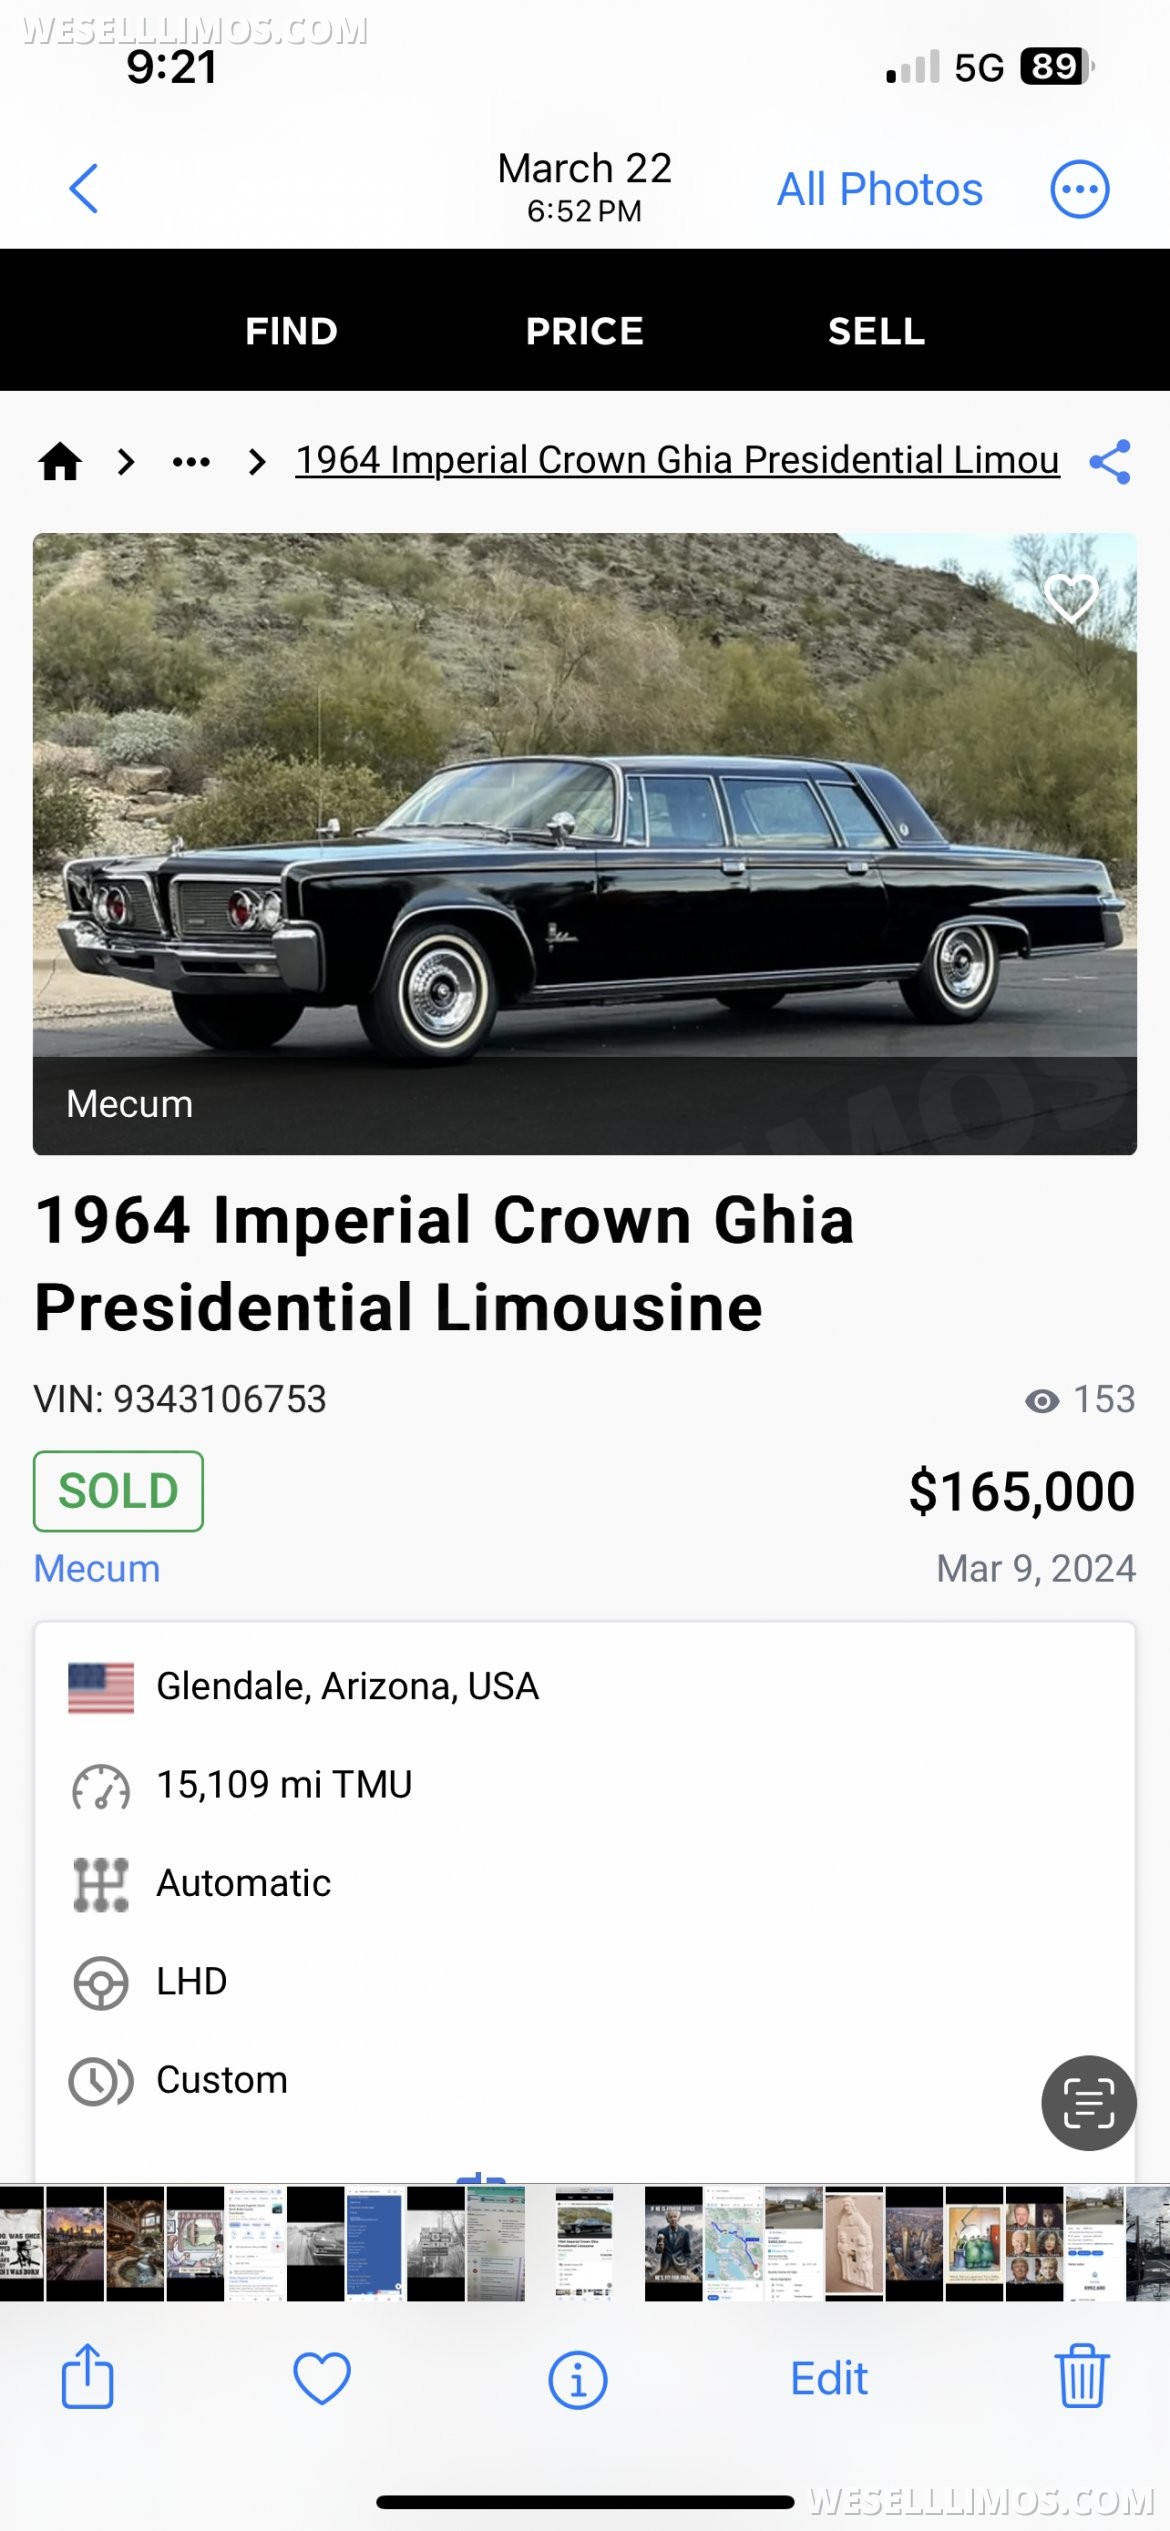Tap Edit to modify the photo
This screenshot has height=2531, width=1170.
pyautogui.click(x=826, y=2379)
